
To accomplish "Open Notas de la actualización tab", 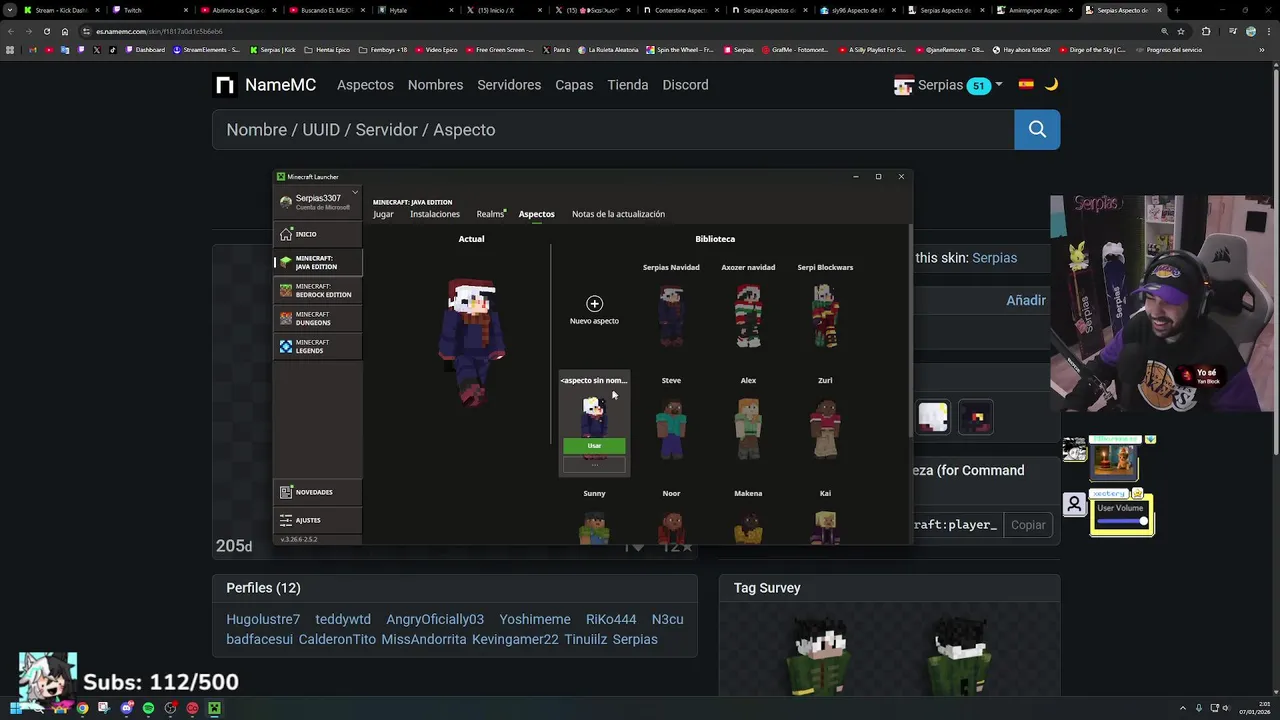I will (618, 214).
